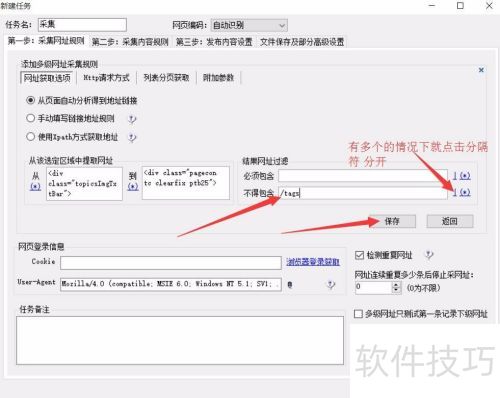Click the (*) wildcard link under 到
This screenshot has height=398, width=500.
(x=133, y=187)
